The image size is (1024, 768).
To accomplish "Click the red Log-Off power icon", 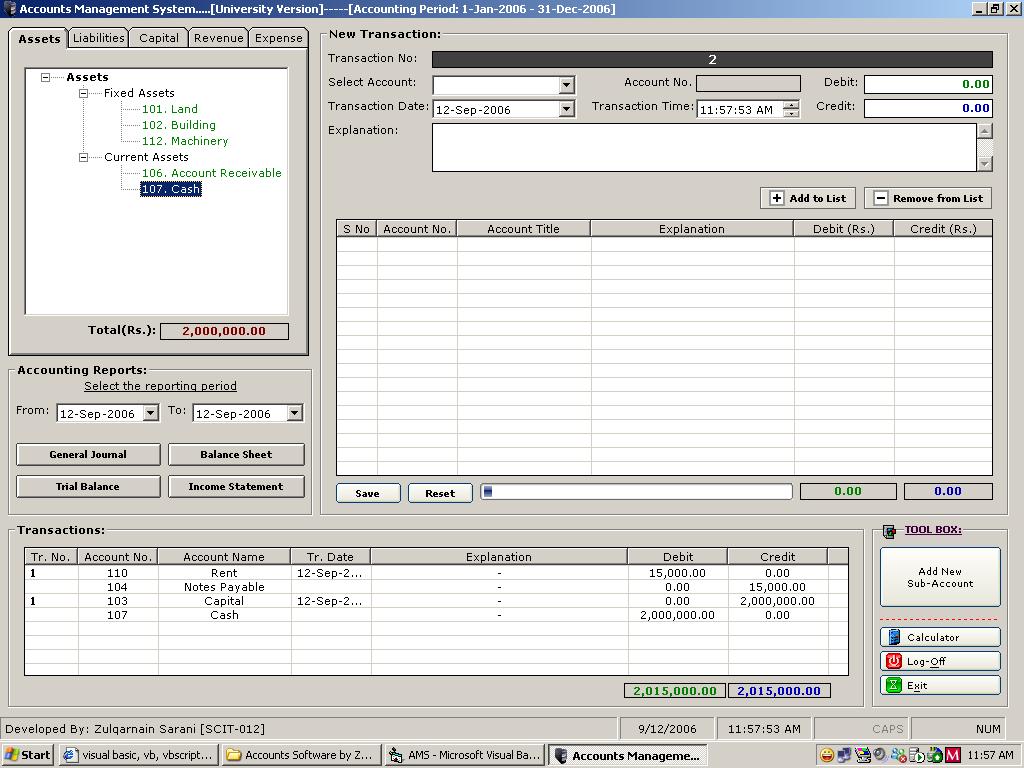I will tap(894, 661).
